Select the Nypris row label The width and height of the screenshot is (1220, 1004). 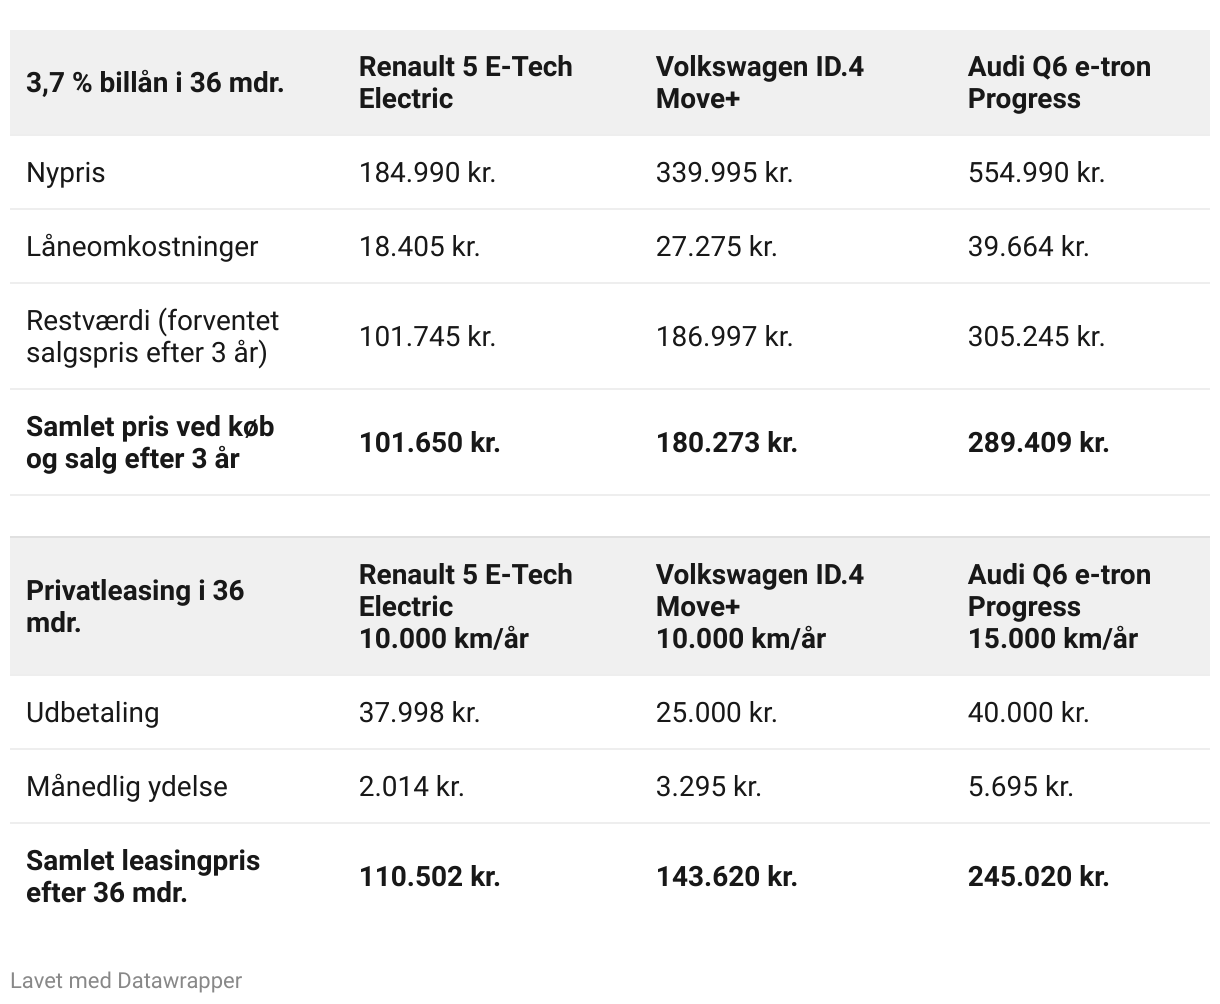(x=66, y=172)
